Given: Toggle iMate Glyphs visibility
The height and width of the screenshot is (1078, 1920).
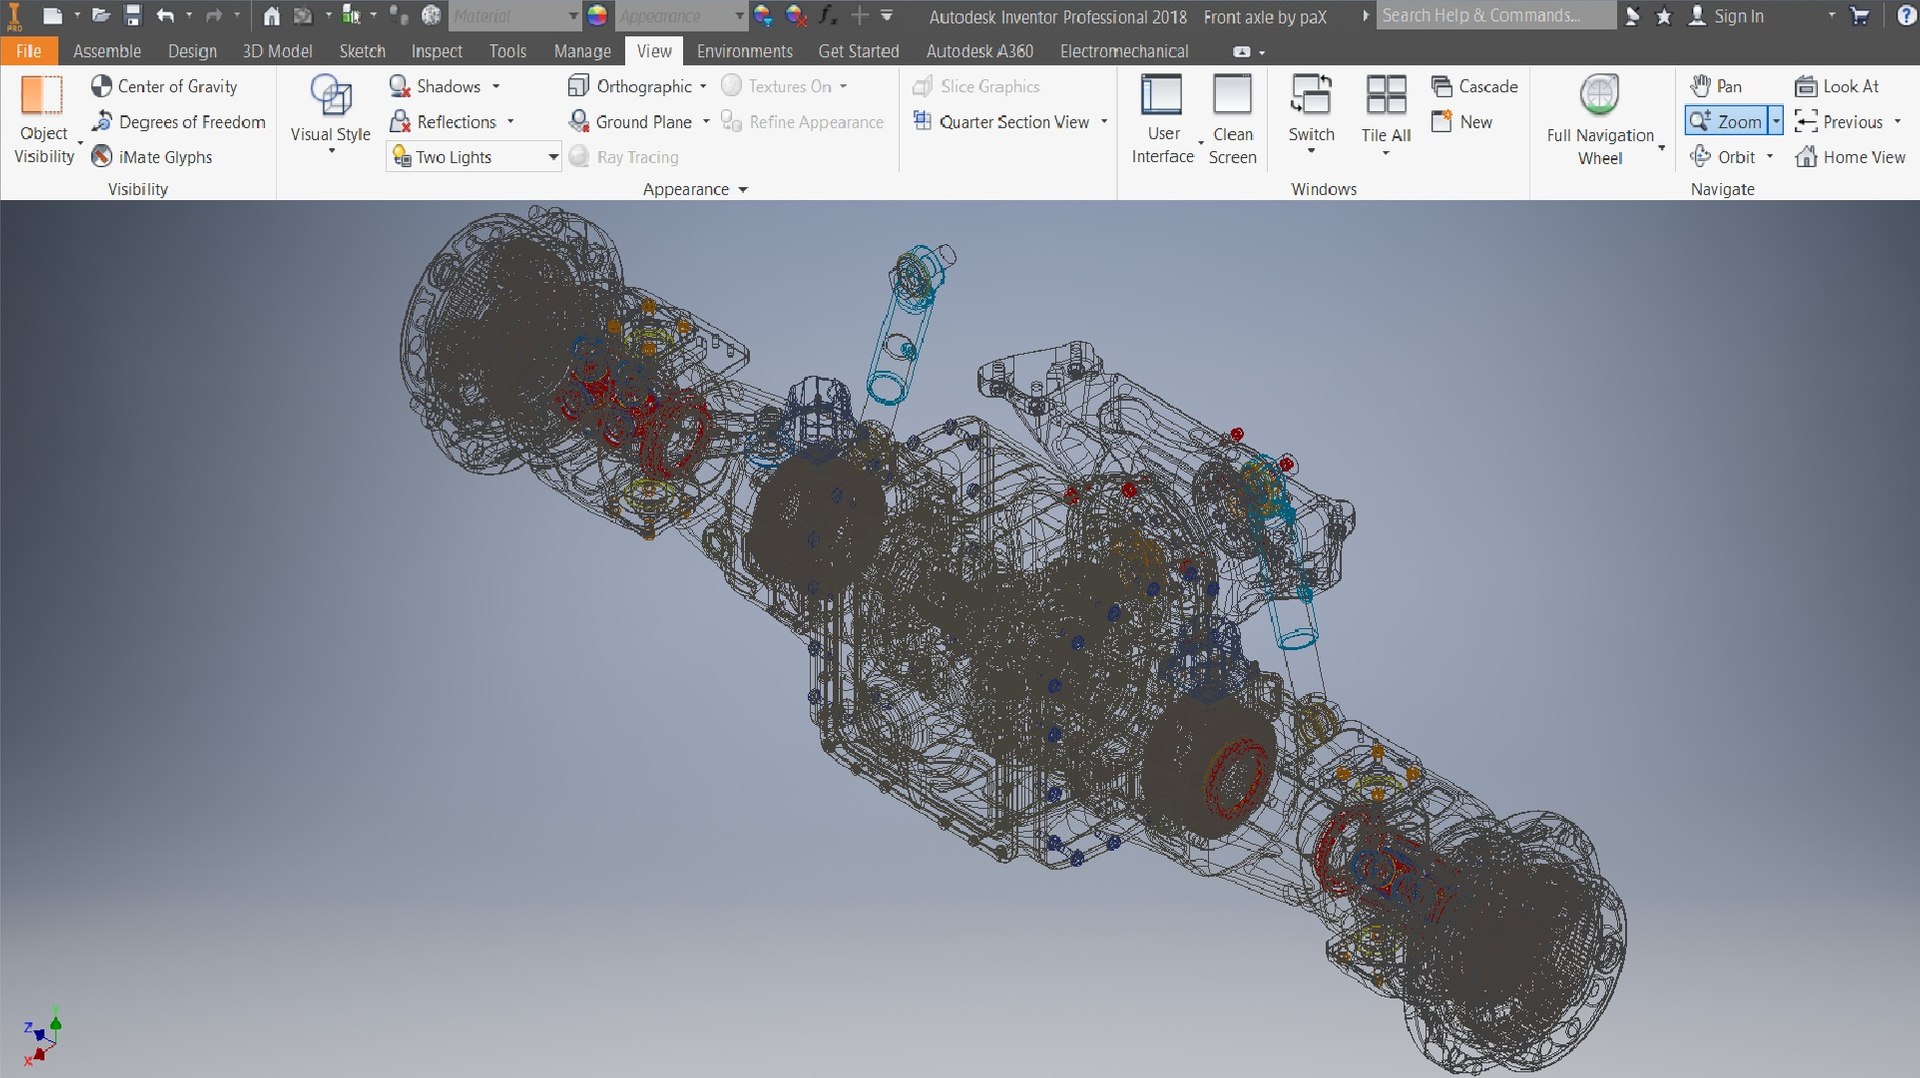Looking at the screenshot, I should click(x=152, y=157).
